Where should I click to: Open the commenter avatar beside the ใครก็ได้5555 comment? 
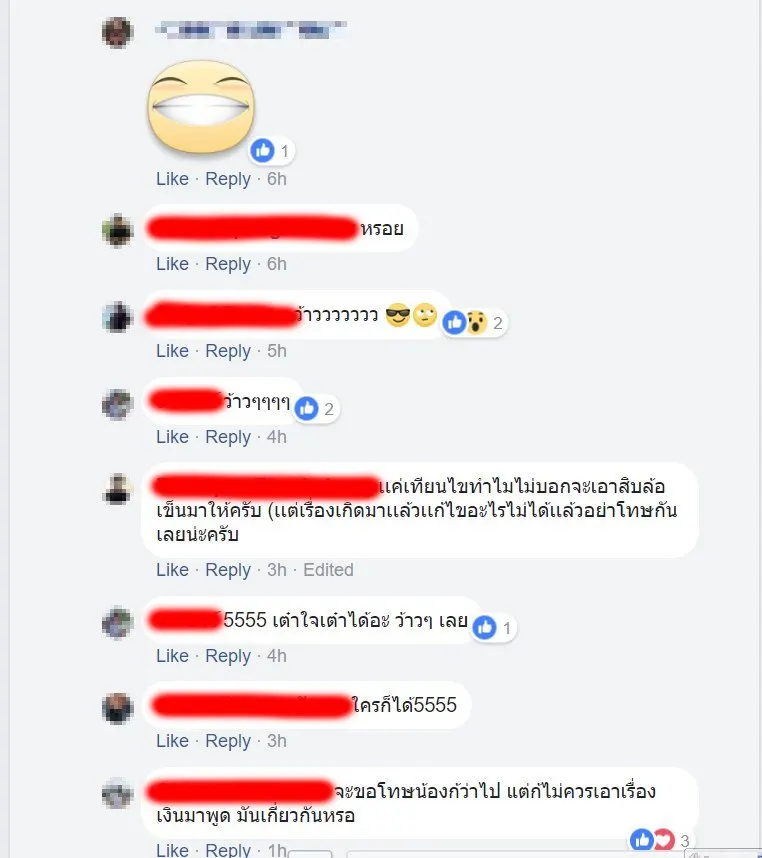coord(118,708)
